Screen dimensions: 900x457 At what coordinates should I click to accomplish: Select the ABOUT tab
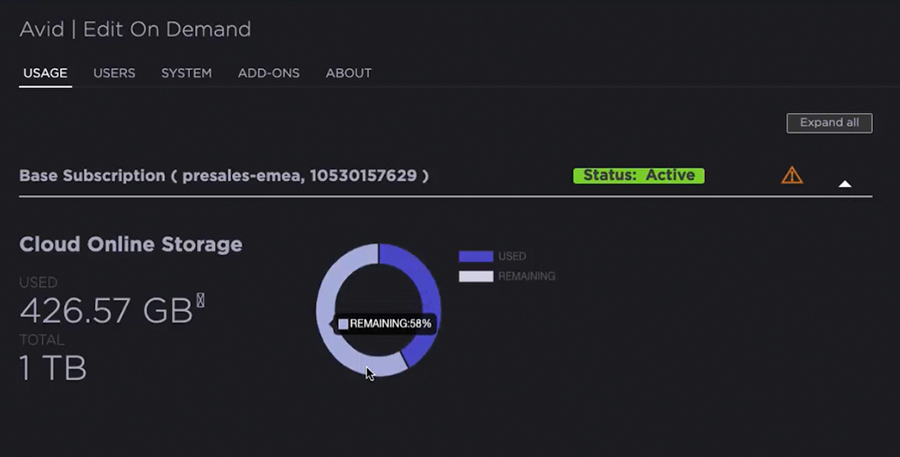tap(348, 73)
